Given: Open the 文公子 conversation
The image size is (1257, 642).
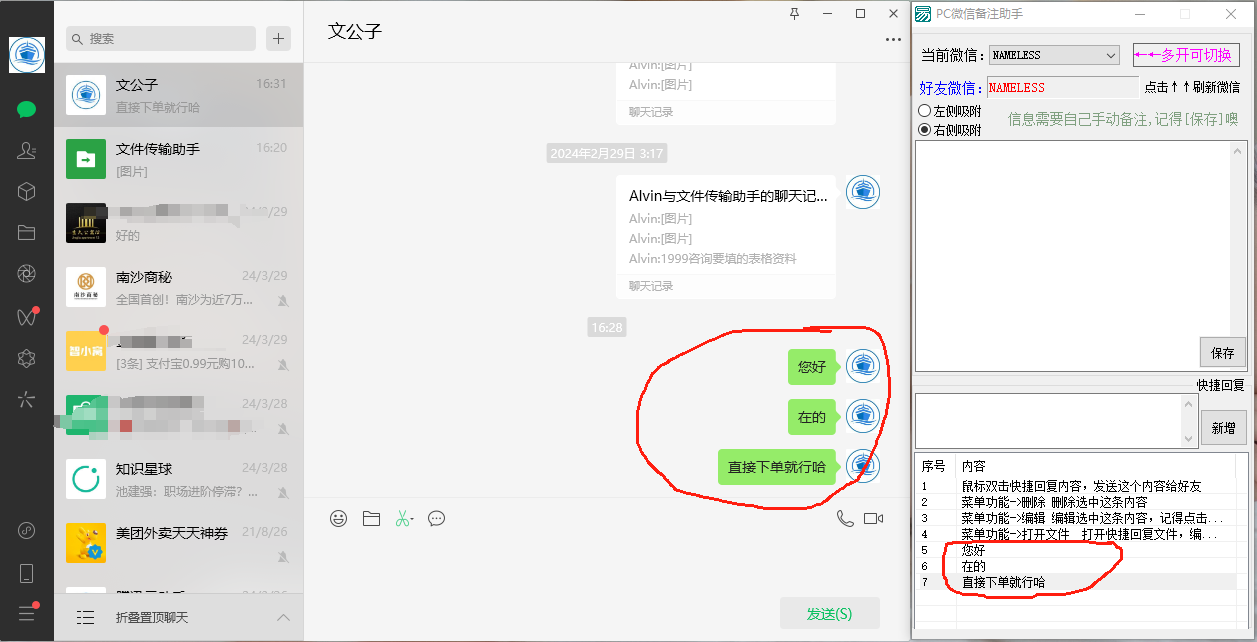Looking at the screenshot, I should 179,95.
